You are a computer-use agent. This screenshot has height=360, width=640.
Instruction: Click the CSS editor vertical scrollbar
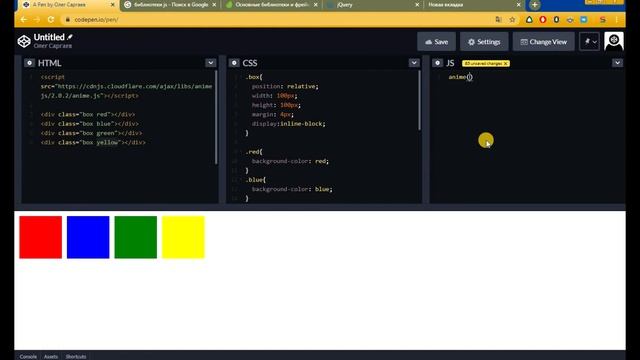419,101
